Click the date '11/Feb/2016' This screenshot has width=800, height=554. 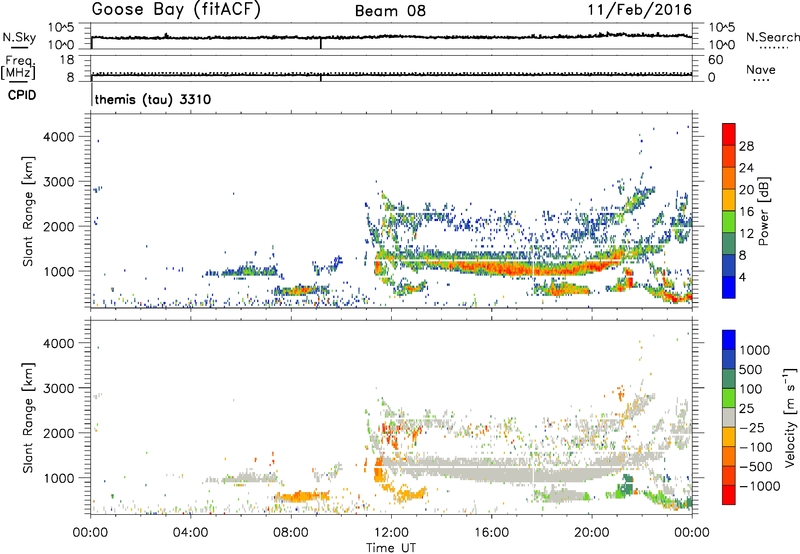tap(640, 9)
